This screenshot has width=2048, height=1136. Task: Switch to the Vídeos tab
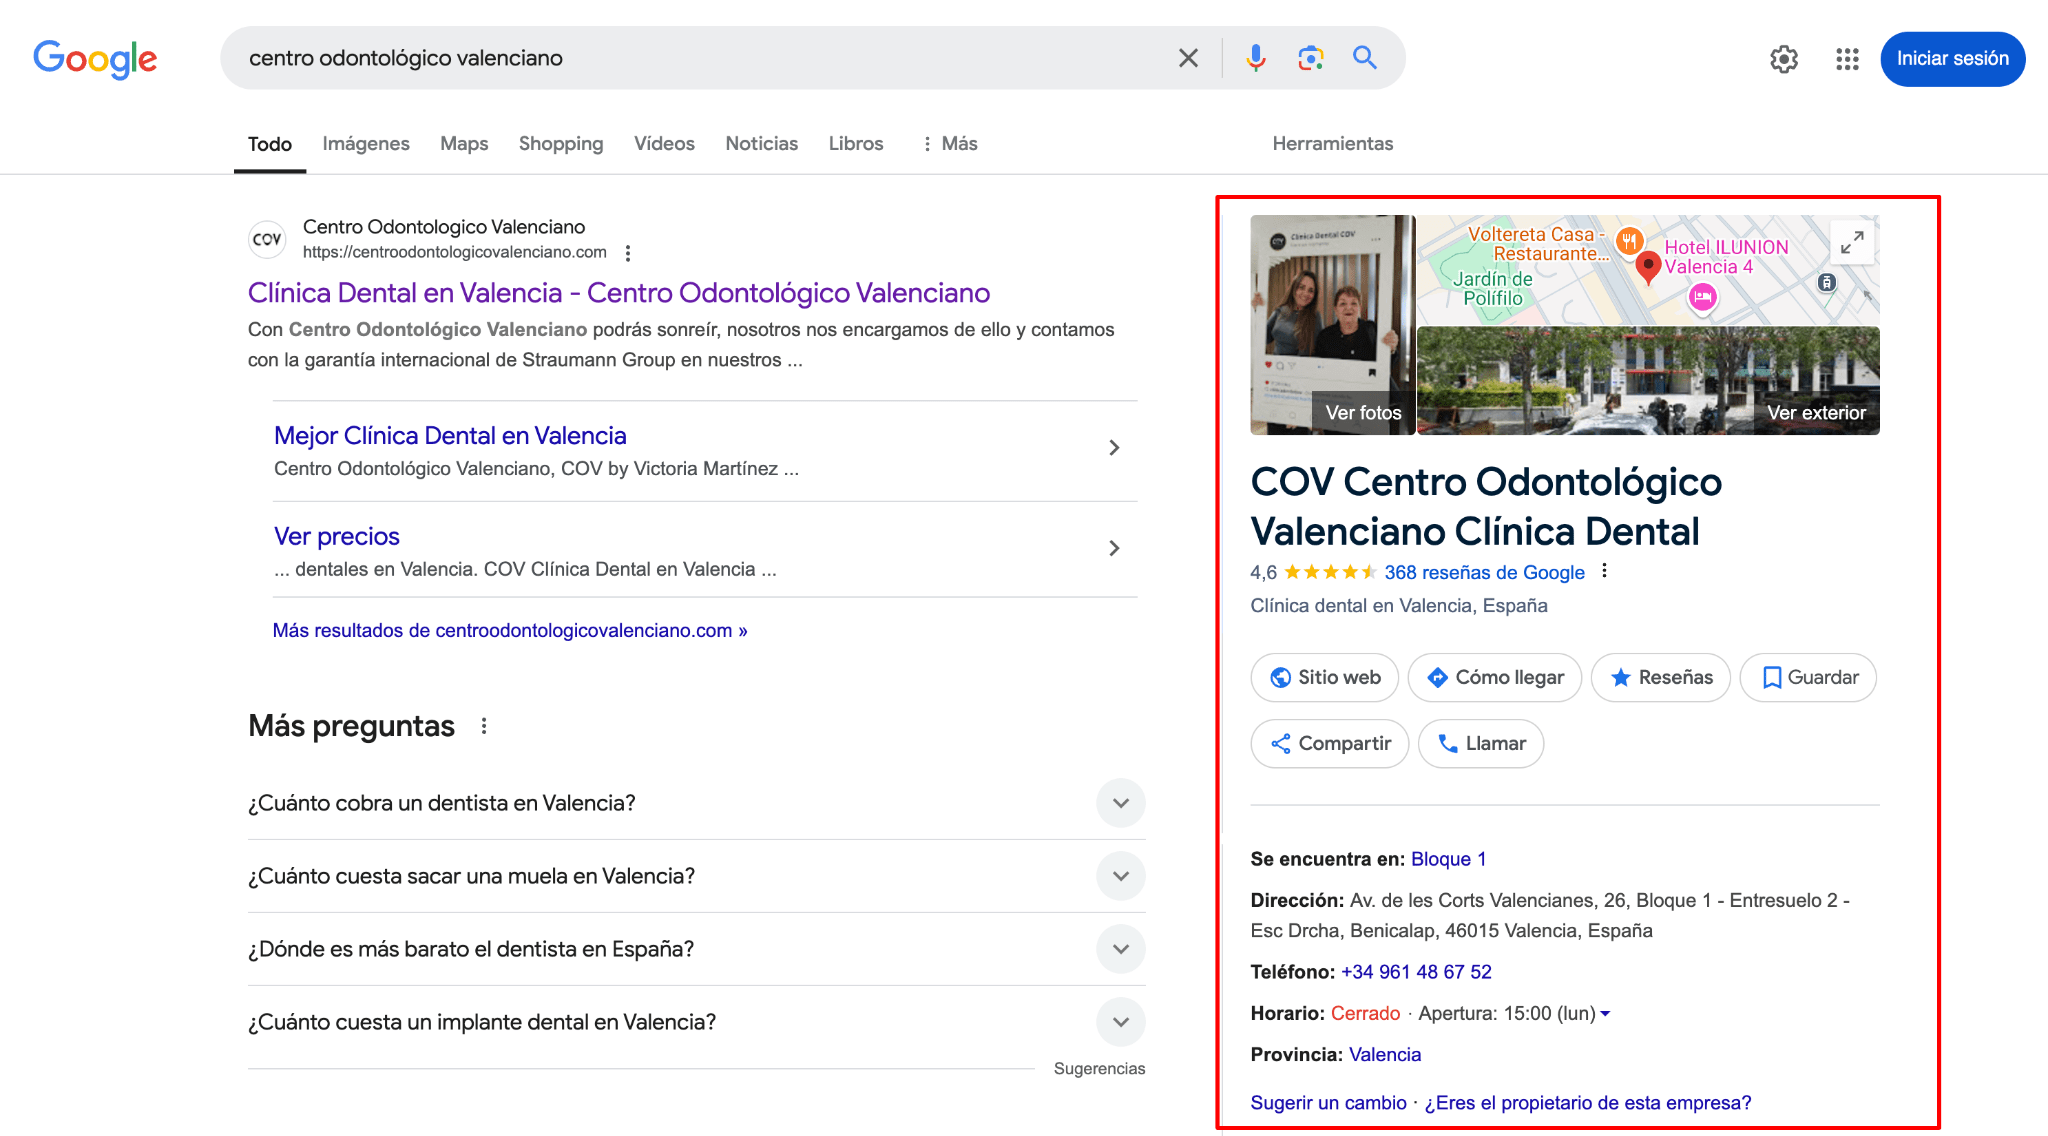(664, 144)
